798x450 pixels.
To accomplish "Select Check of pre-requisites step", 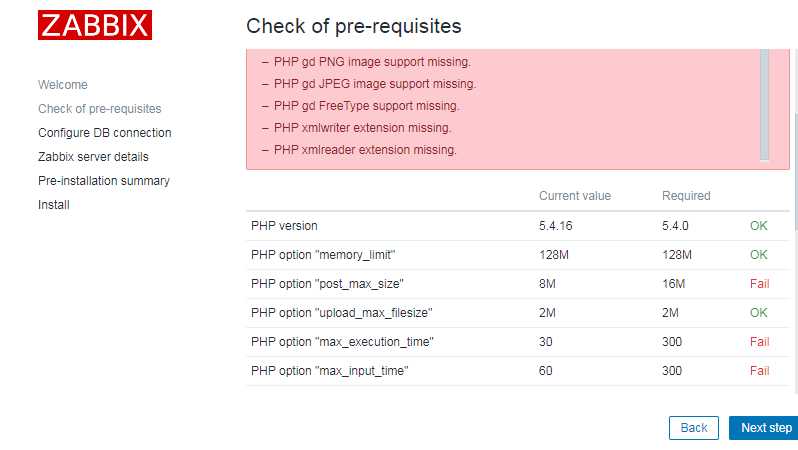I will tap(99, 108).
